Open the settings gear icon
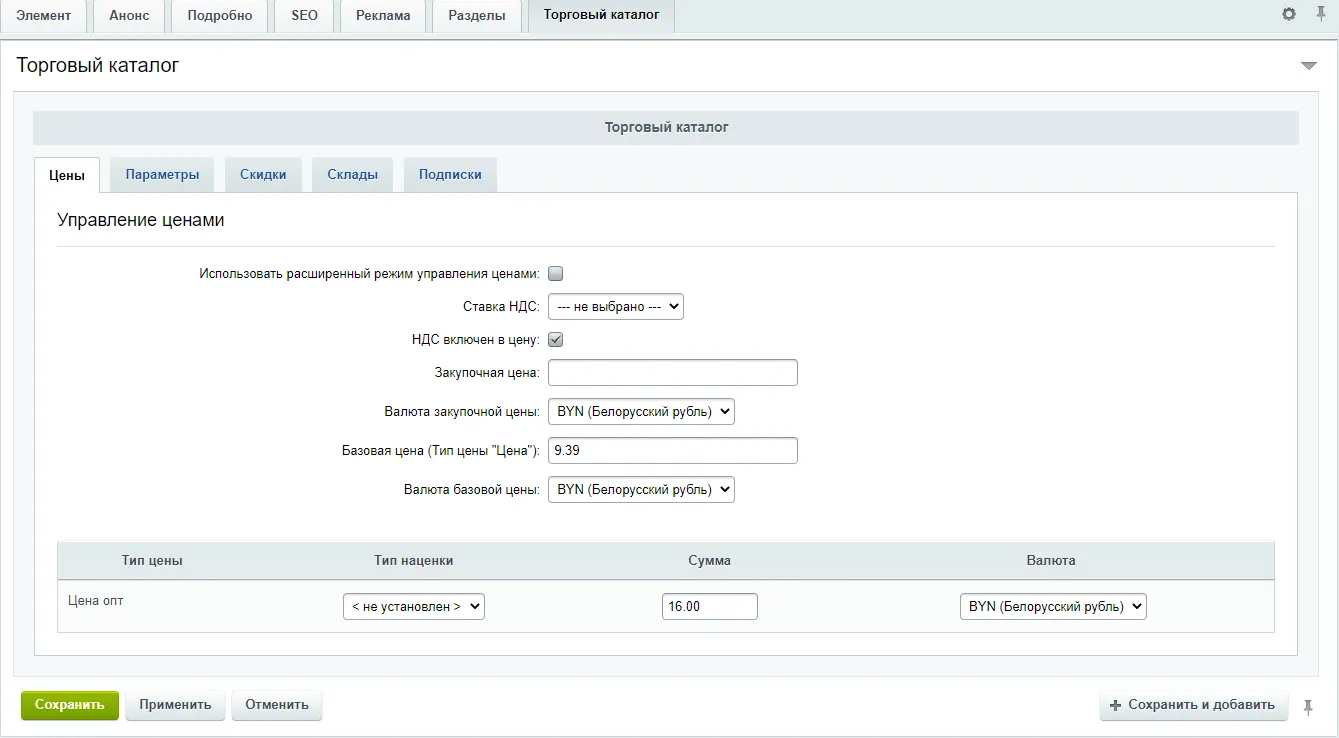1339x738 pixels. point(1289,14)
